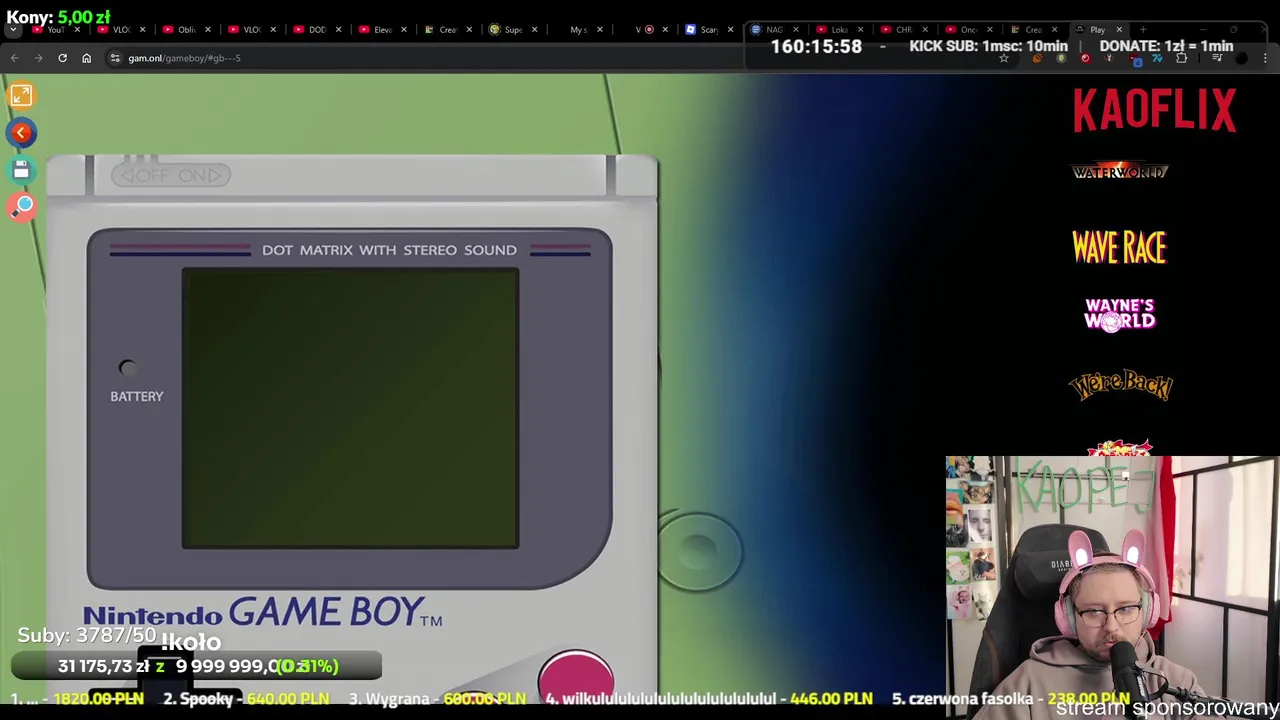Switch to the 'CHR' YouTube tab
Screen dimensions: 1280x720
tap(903, 29)
